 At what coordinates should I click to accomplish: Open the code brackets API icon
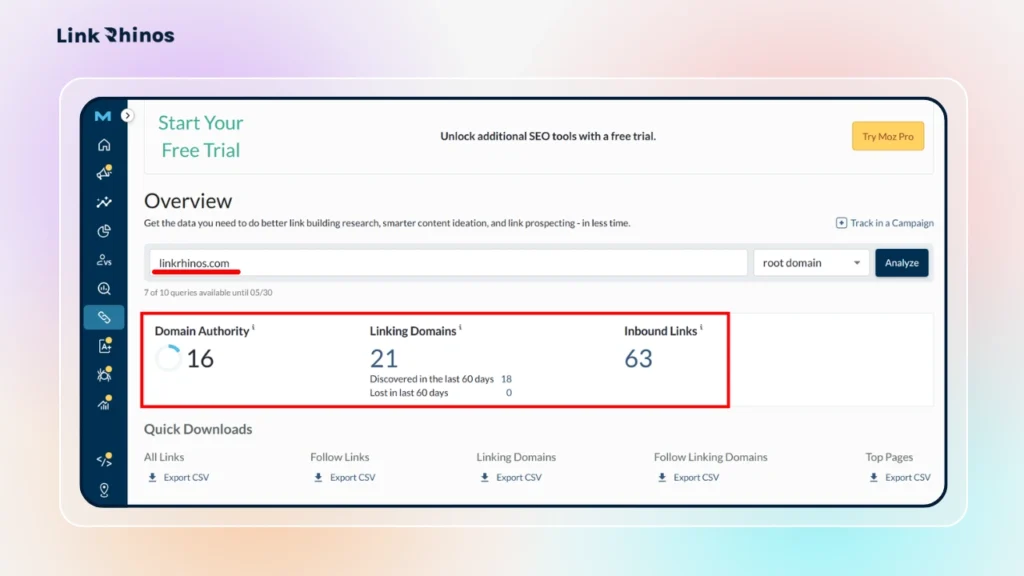104,460
